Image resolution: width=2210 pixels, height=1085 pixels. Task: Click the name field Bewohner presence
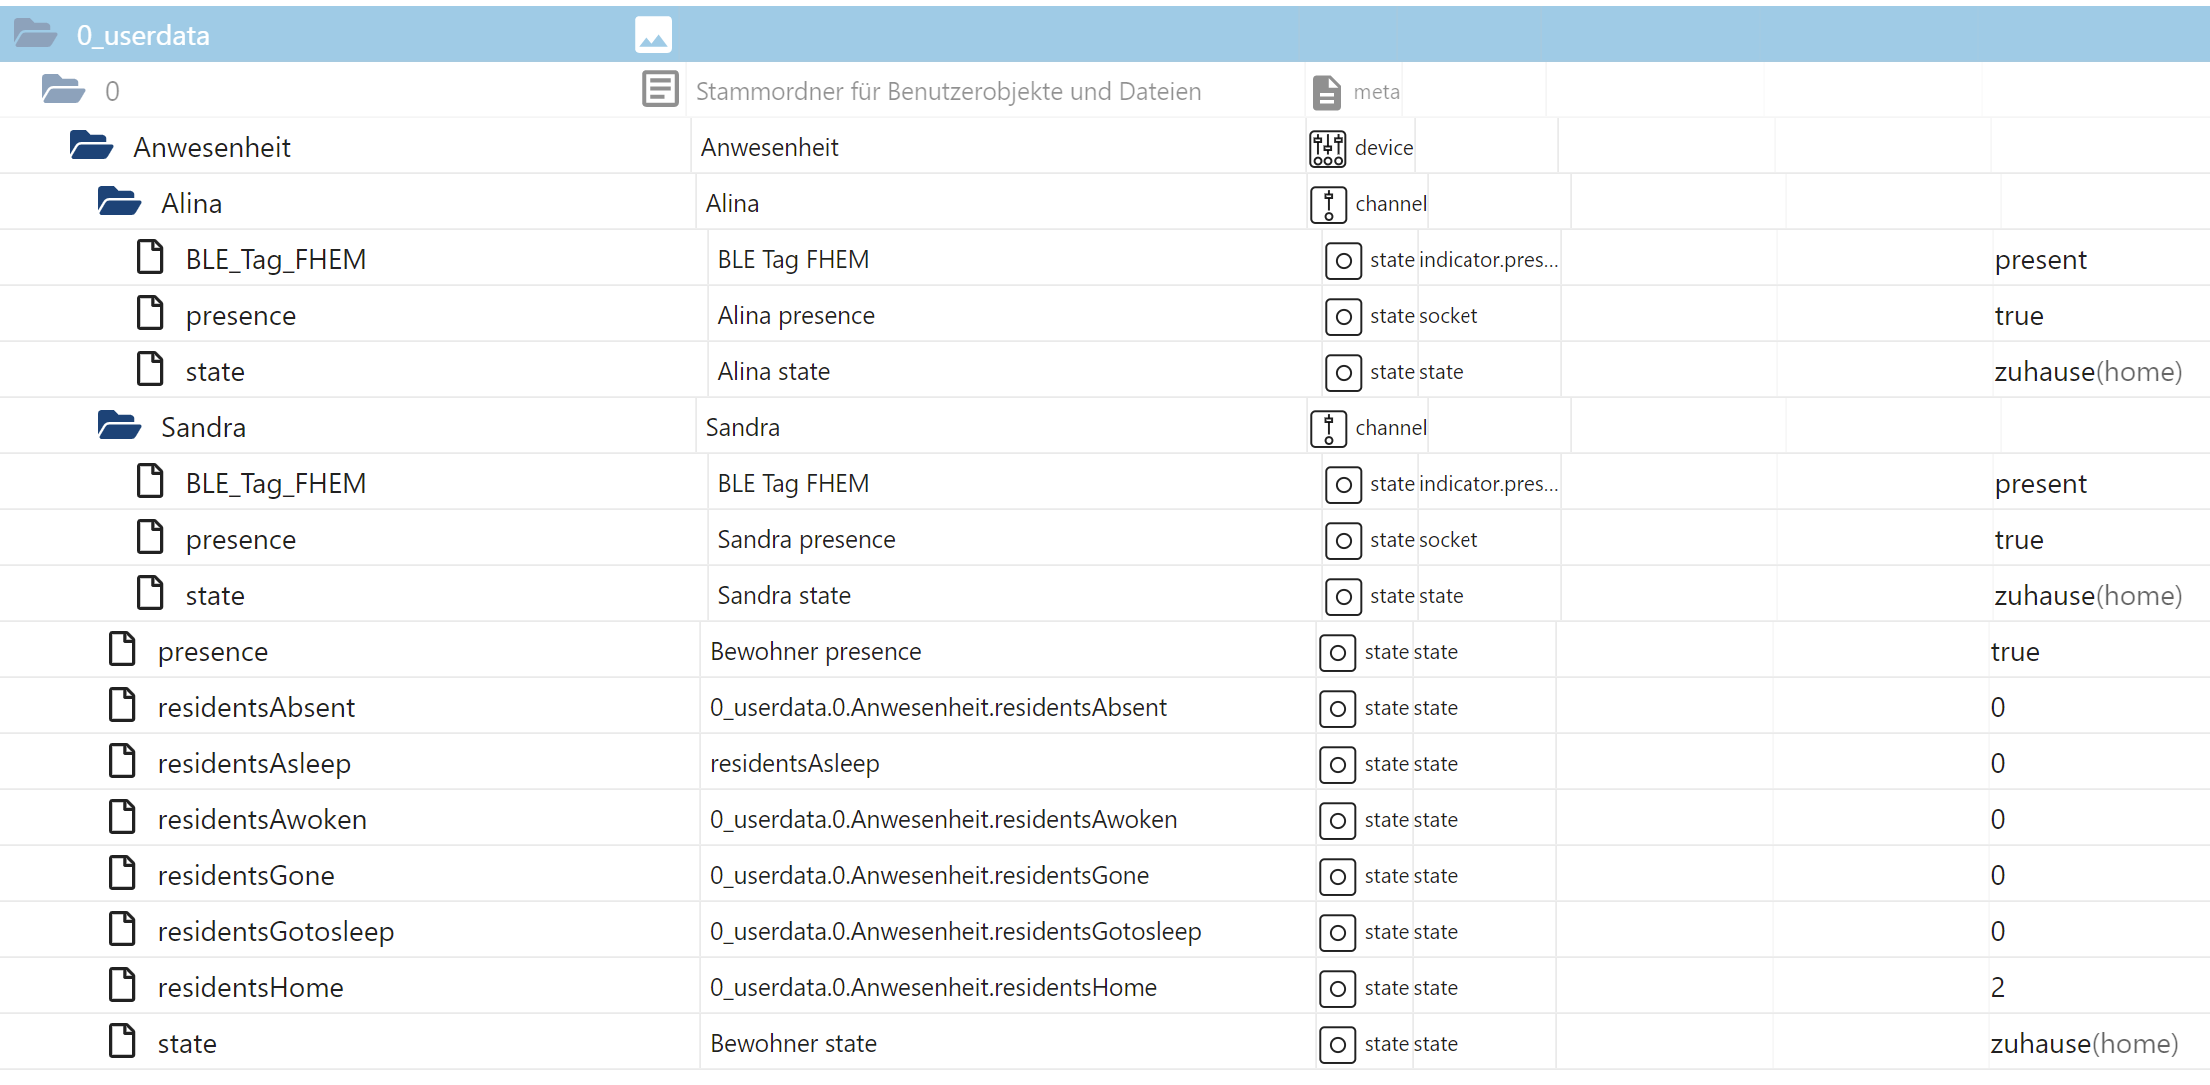pos(815,652)
